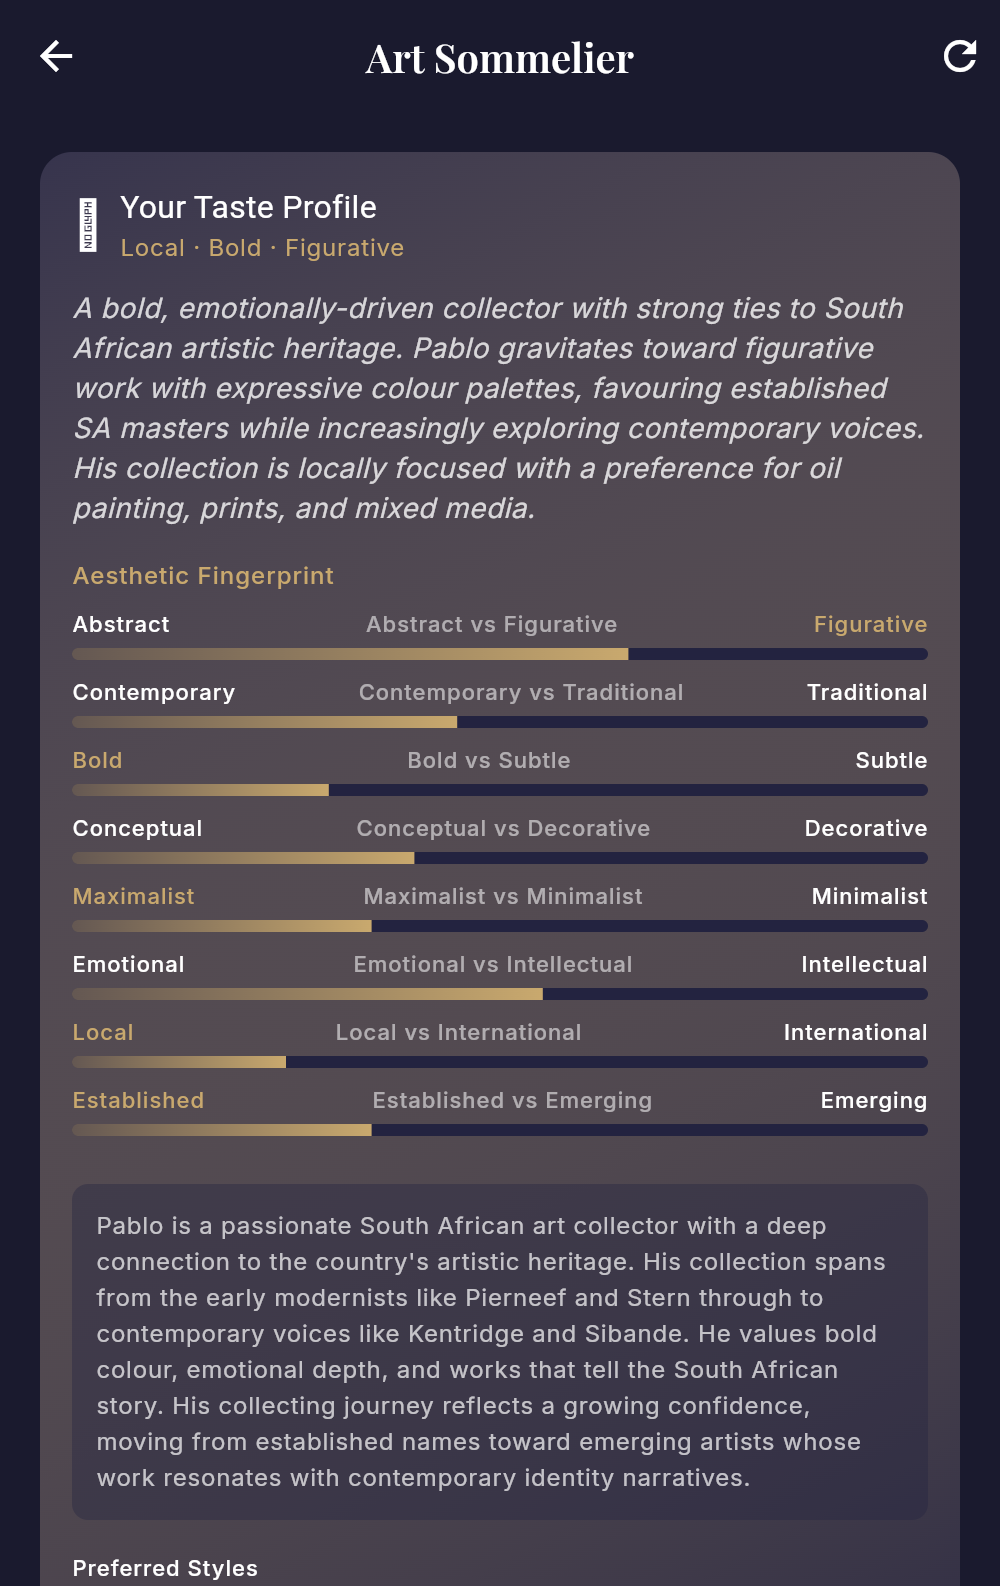
Task: Adjust the Abstract vs Figurative slider
Action: (x=500, y=653)
